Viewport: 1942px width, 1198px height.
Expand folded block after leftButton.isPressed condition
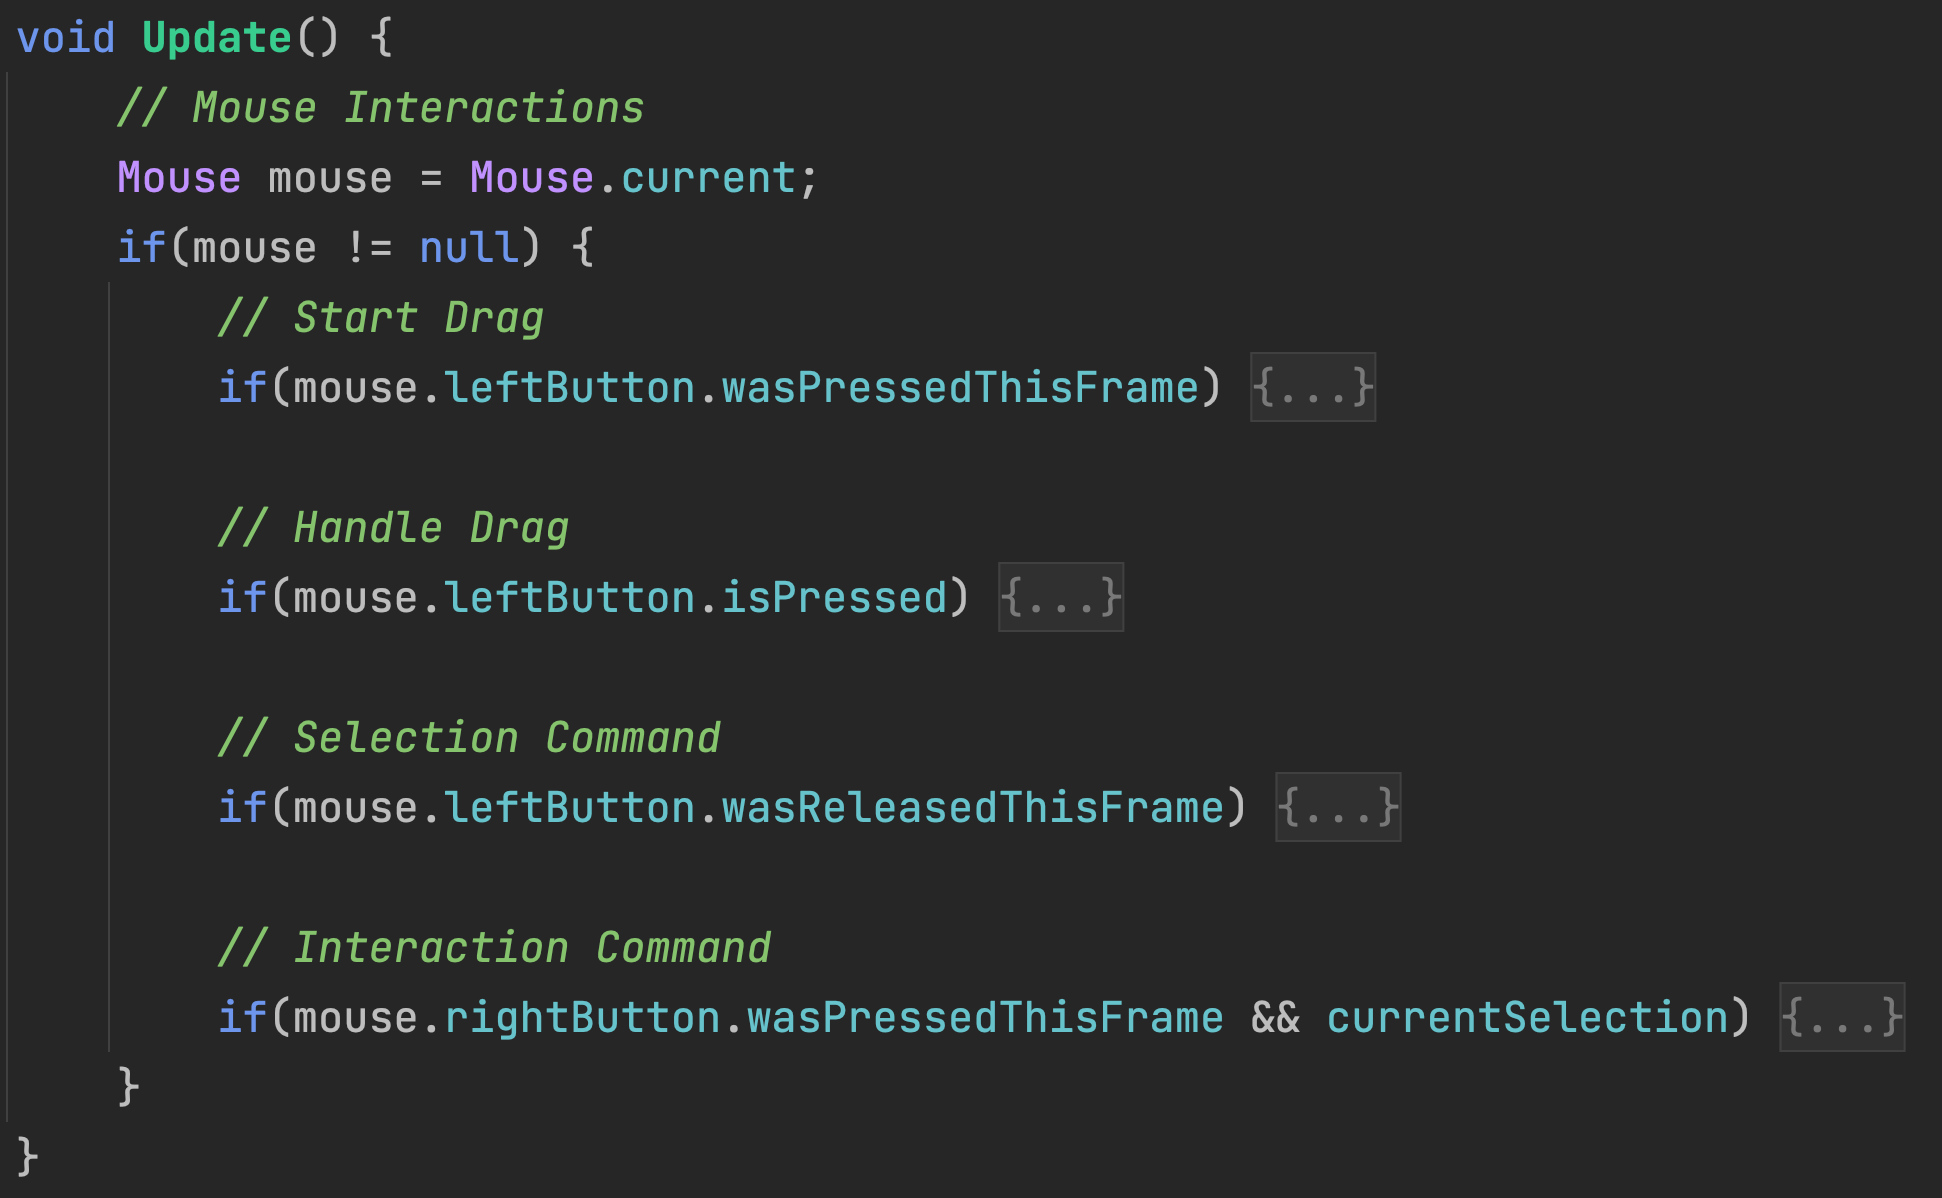[x=1060, y=597]
